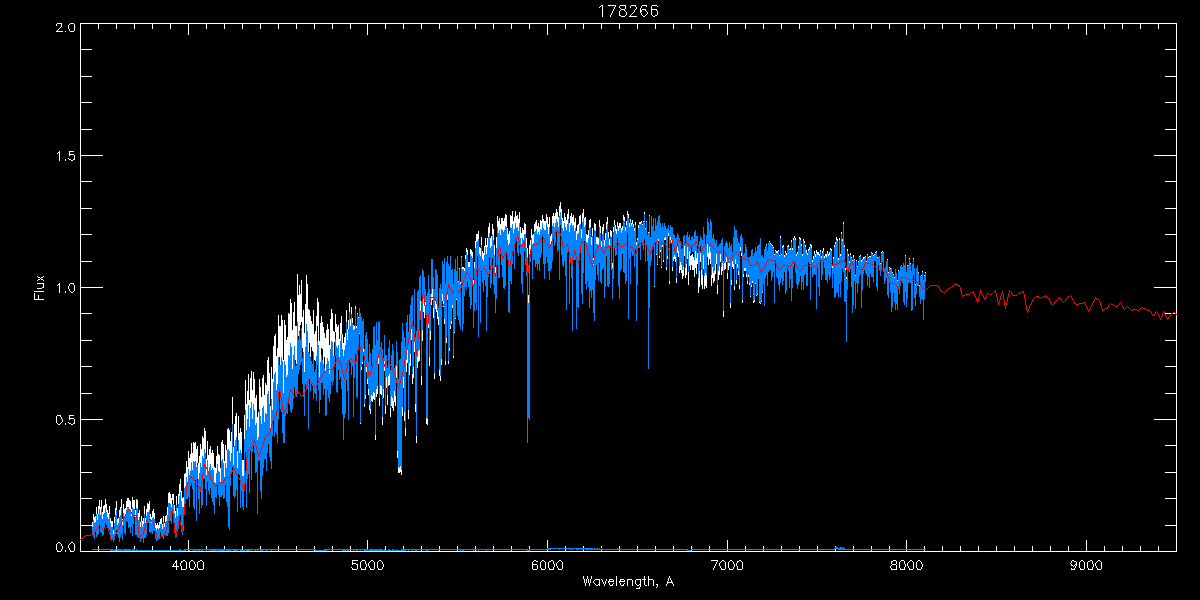Click the Flux y-axis label
Screen dimensions: 1200x600
[40, 287]
